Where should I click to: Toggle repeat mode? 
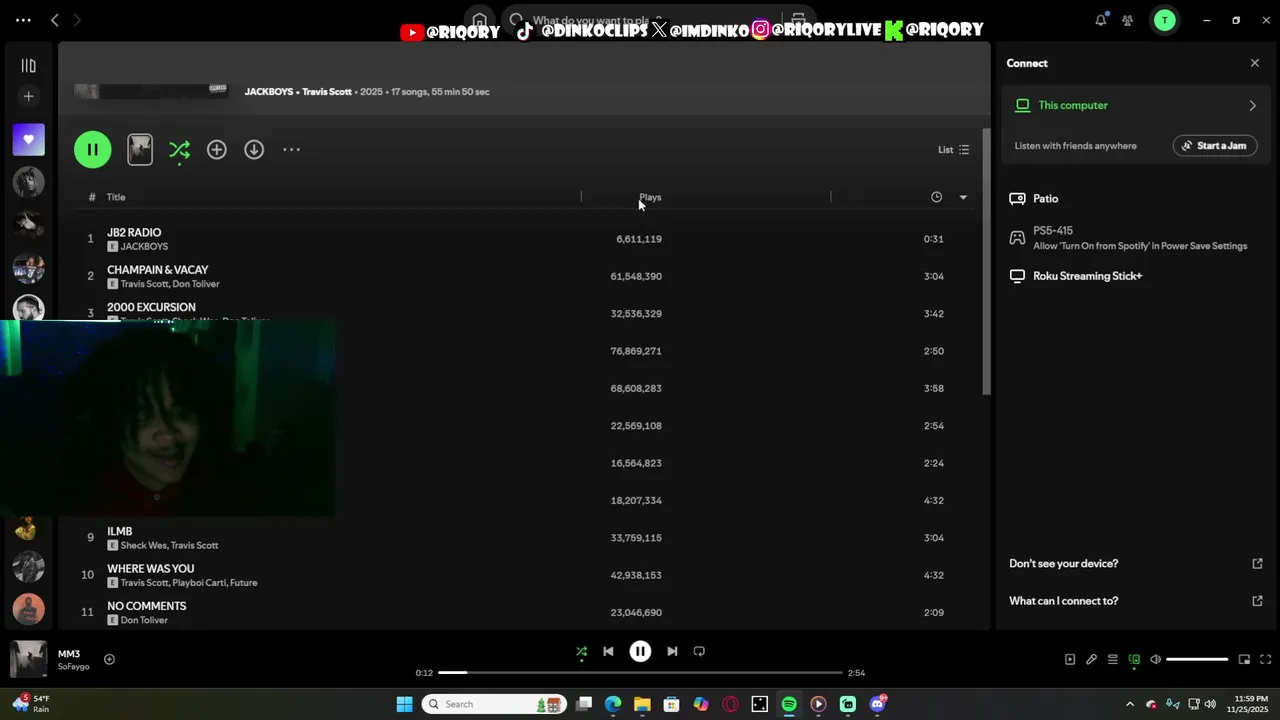pyautogui.click(x=699, y=652)
